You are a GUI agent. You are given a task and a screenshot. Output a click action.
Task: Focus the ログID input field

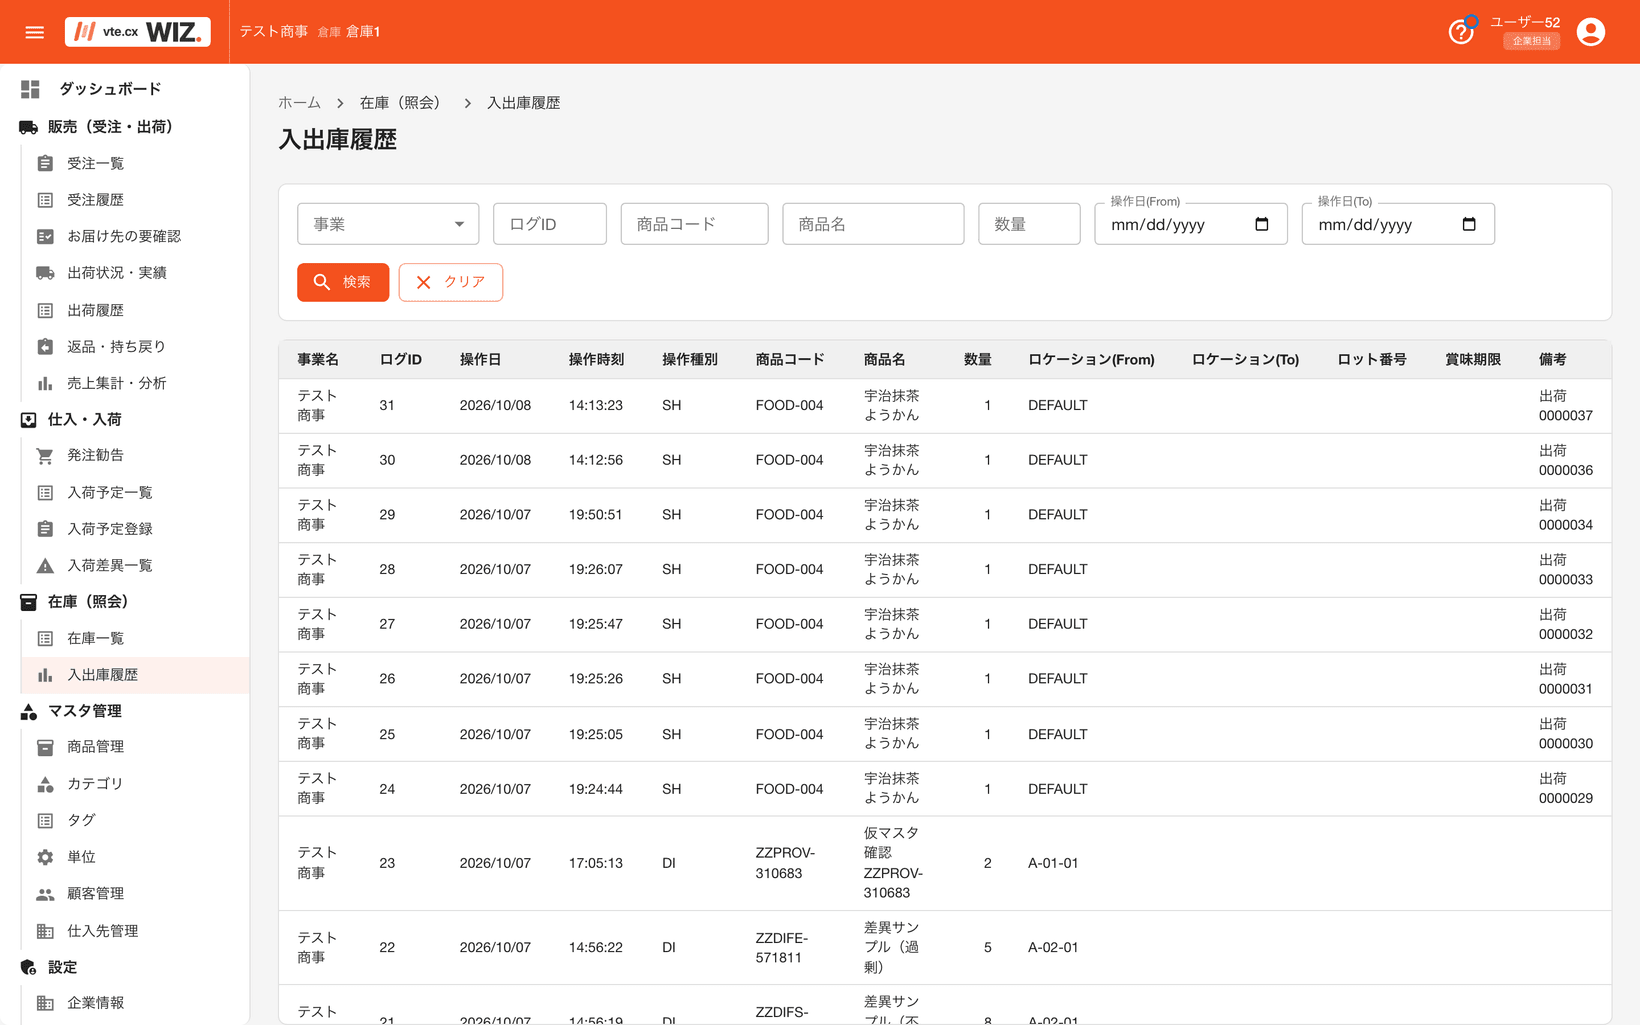pyautogui.click(x=550, y=224)
